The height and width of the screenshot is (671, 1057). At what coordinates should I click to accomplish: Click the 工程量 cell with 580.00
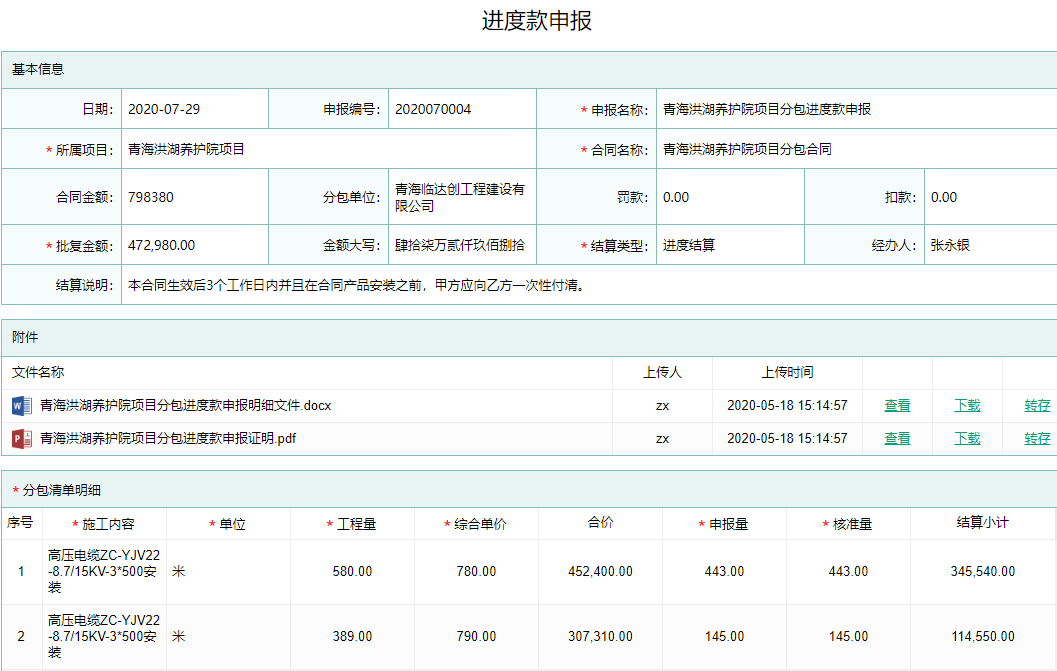point(352,572)
